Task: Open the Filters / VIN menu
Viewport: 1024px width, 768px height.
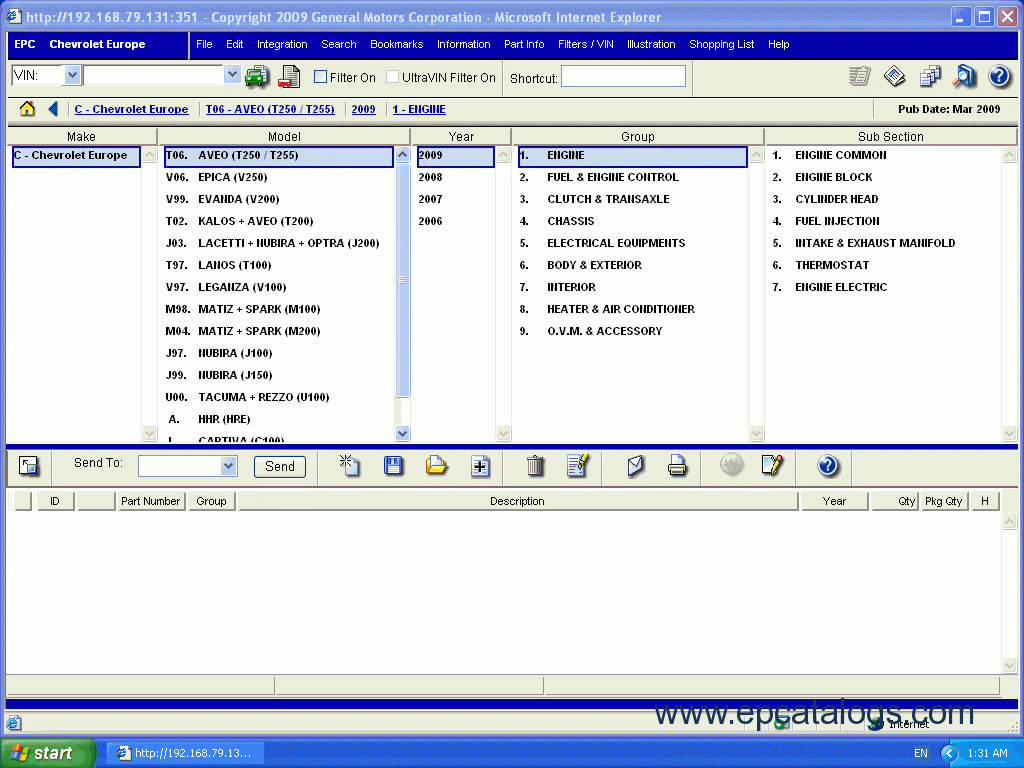Action: (586, 44)
